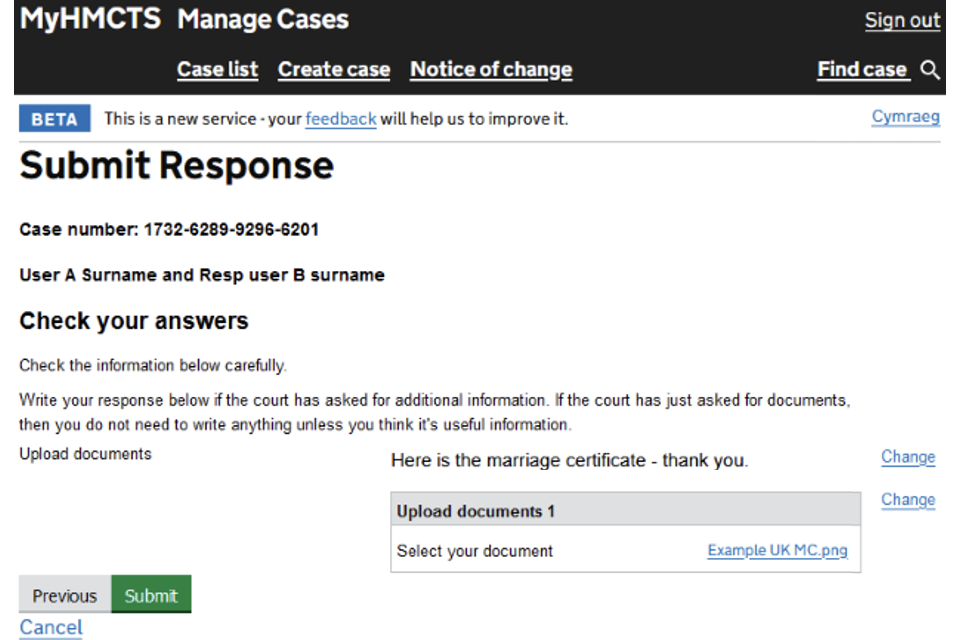Change the Upload documents 1 entry
The height and width of the screenshot is (640, 960).
(x=907, y=500)
